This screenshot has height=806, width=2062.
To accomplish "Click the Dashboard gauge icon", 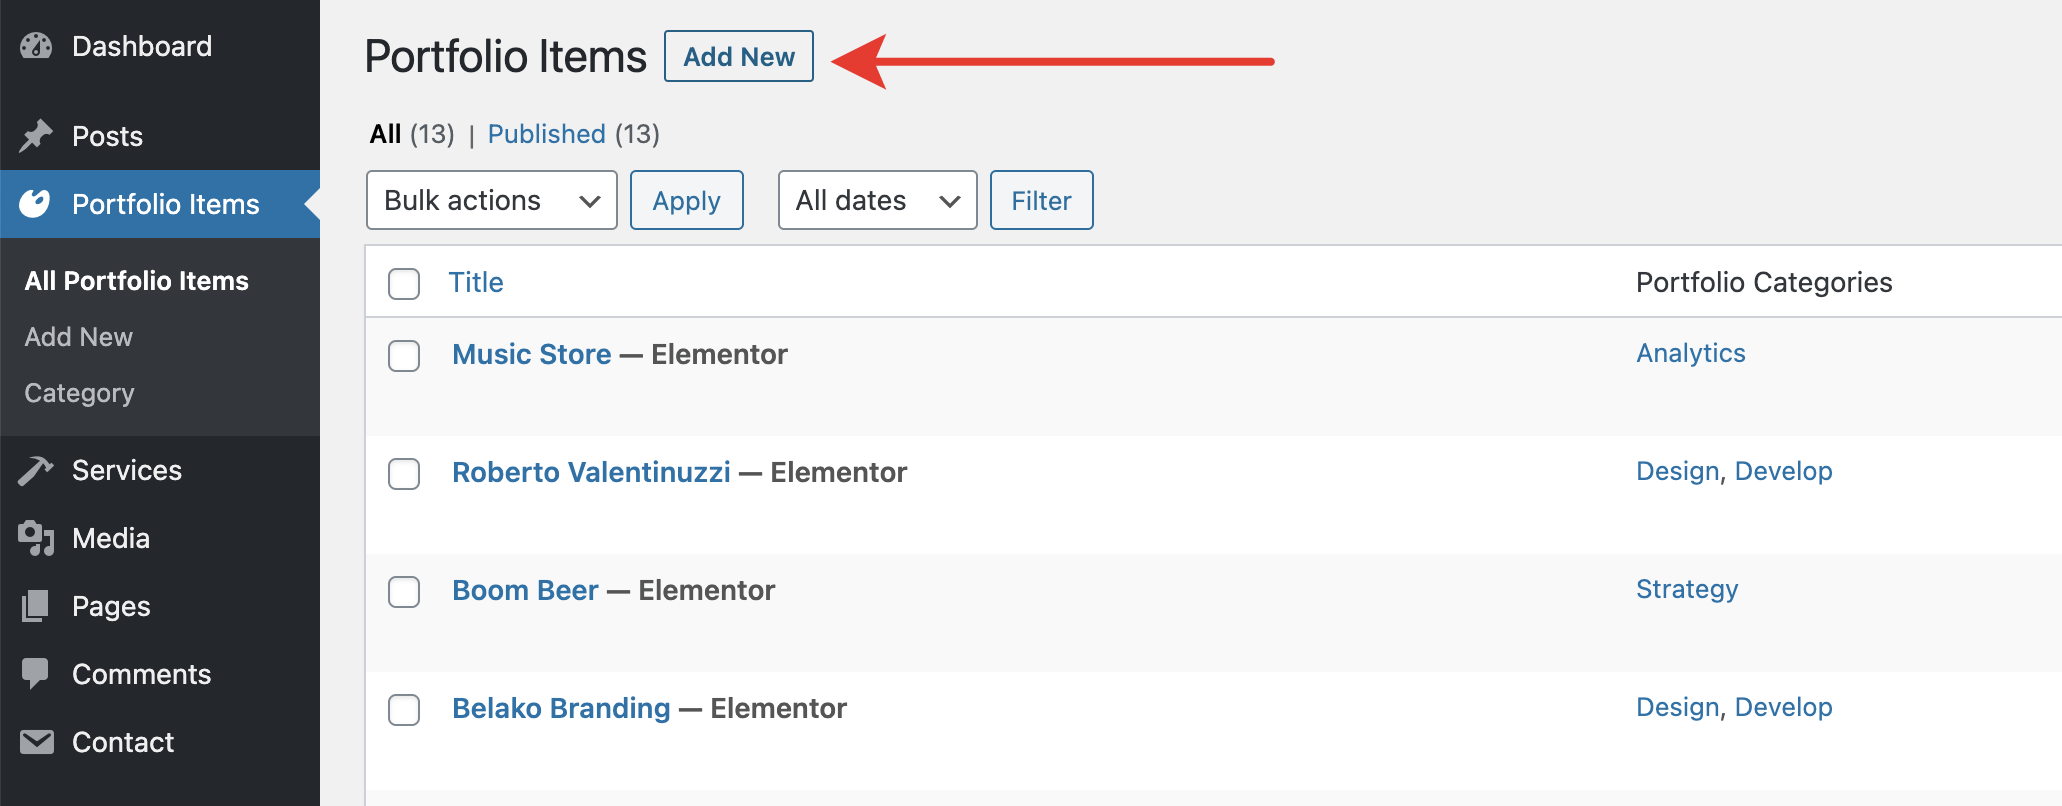I will pos(36,46).
